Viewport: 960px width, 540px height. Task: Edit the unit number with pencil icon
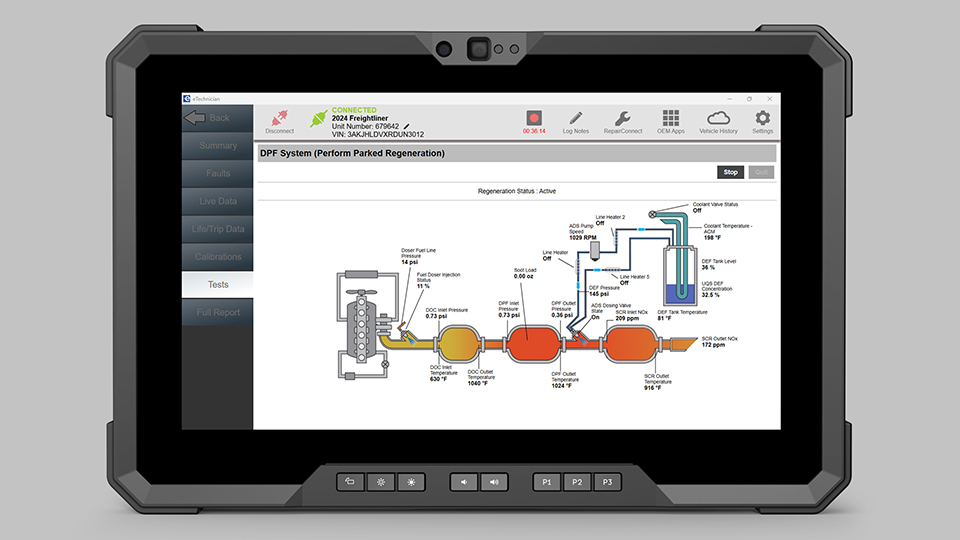[407, 126]
